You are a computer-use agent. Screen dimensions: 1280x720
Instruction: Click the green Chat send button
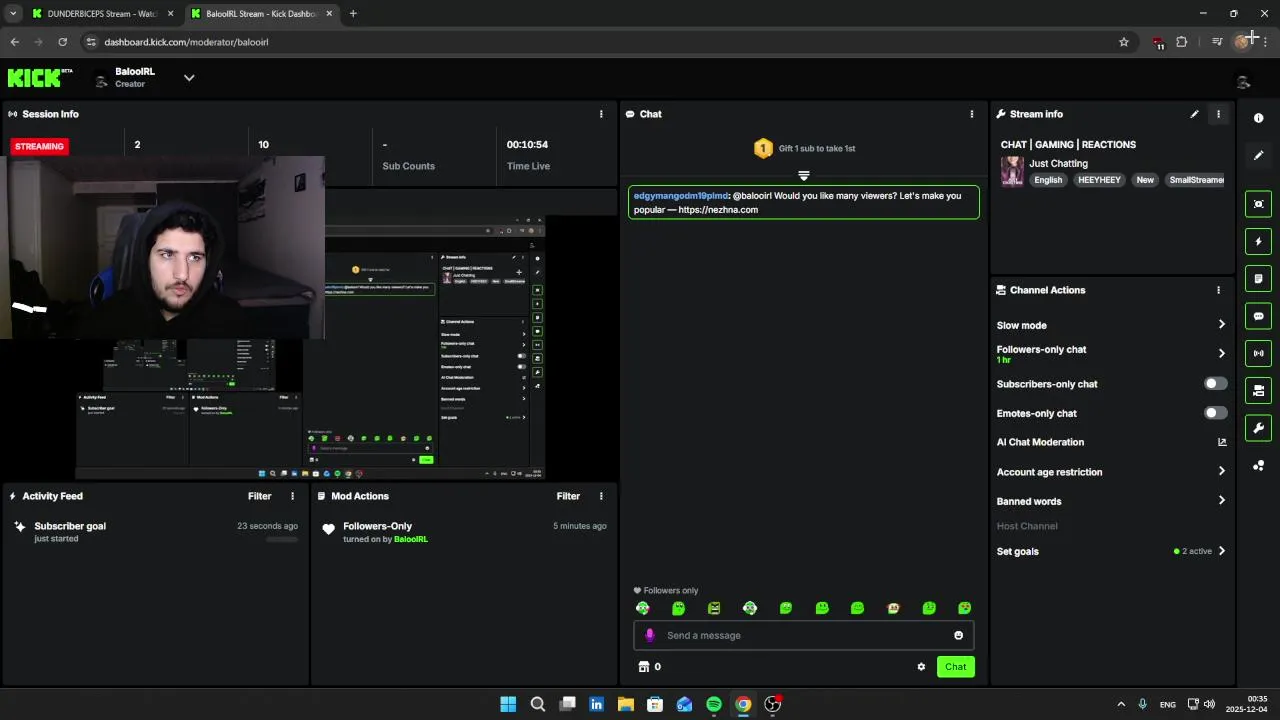pyautogui.click(x=955, y=667)
